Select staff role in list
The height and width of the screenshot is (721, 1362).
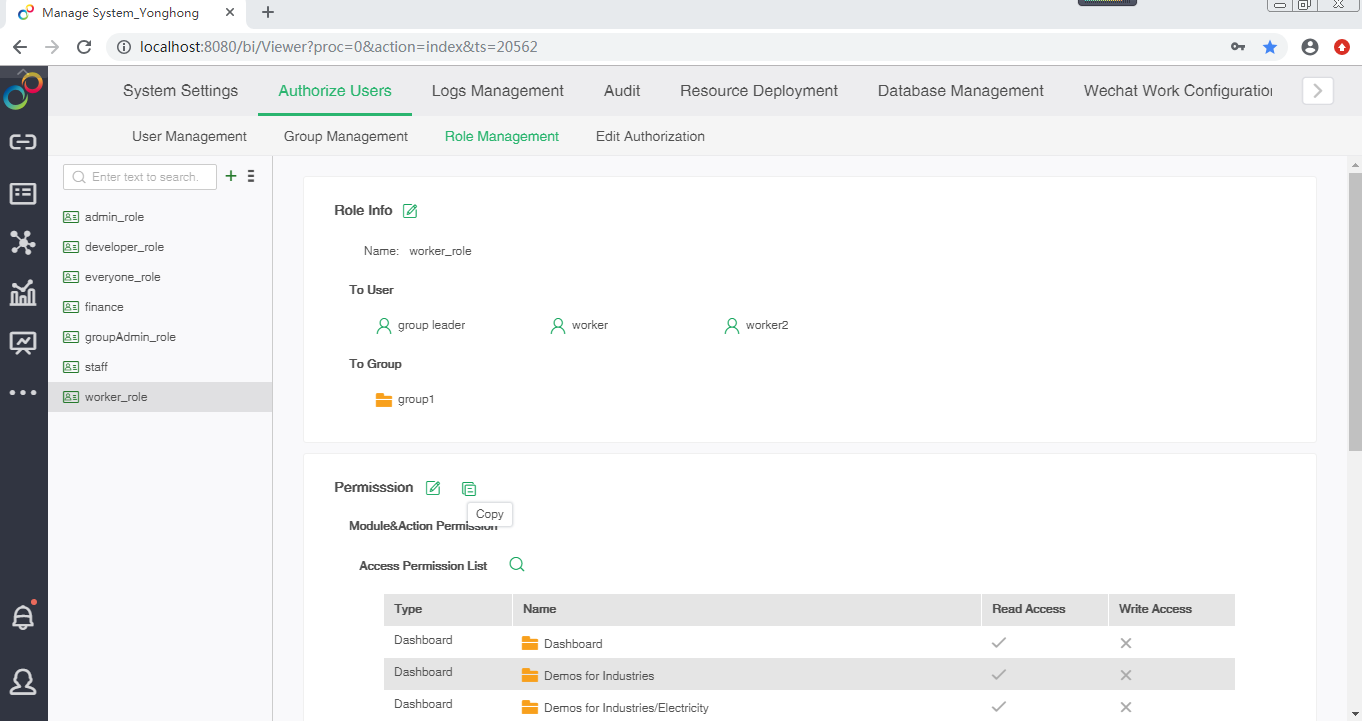[160, 367]
